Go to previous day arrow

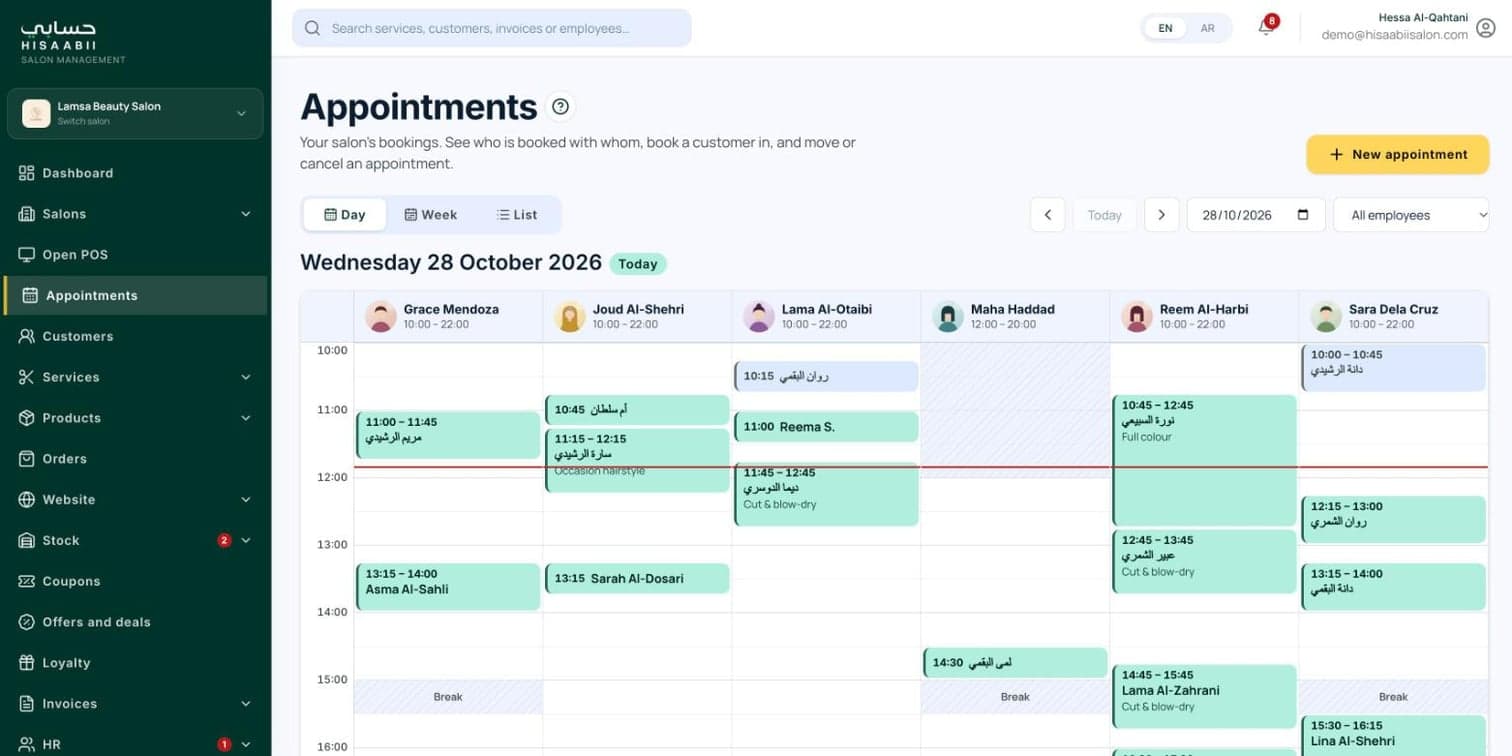pyautogui.click(x=1047, y=215)
